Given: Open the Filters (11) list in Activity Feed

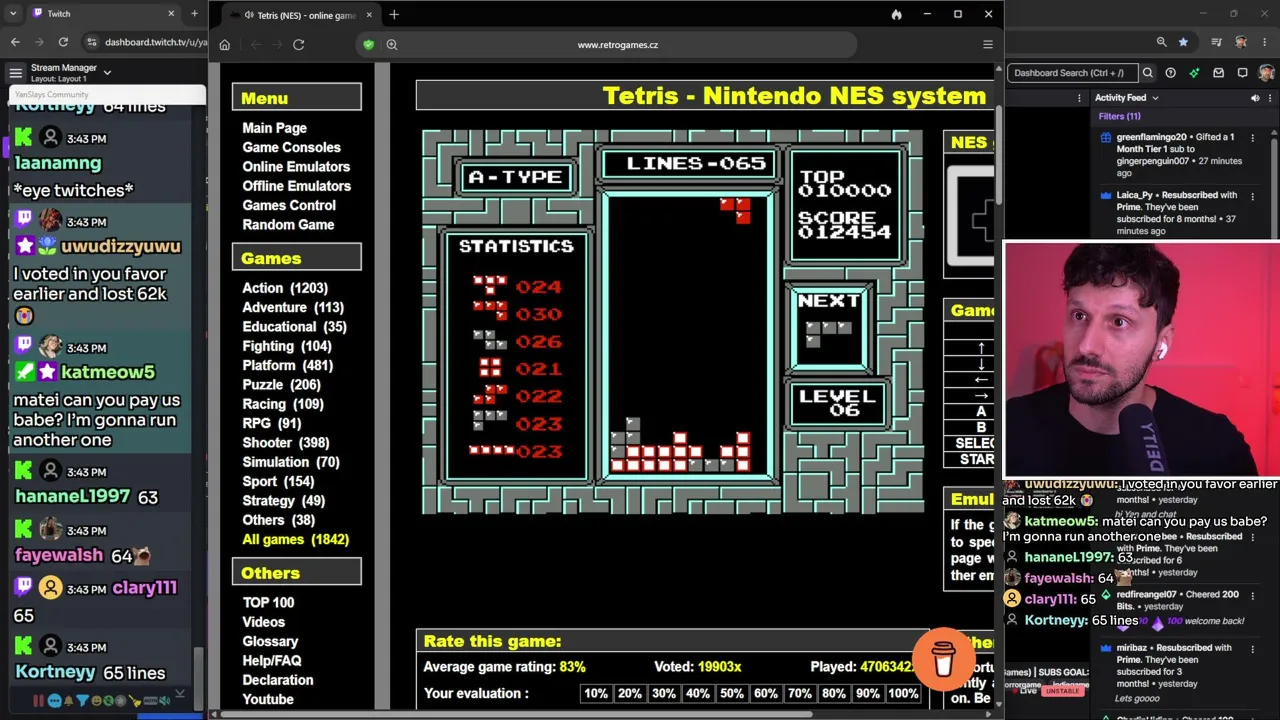Looking at the screenshot, I should coord(1119,116).
